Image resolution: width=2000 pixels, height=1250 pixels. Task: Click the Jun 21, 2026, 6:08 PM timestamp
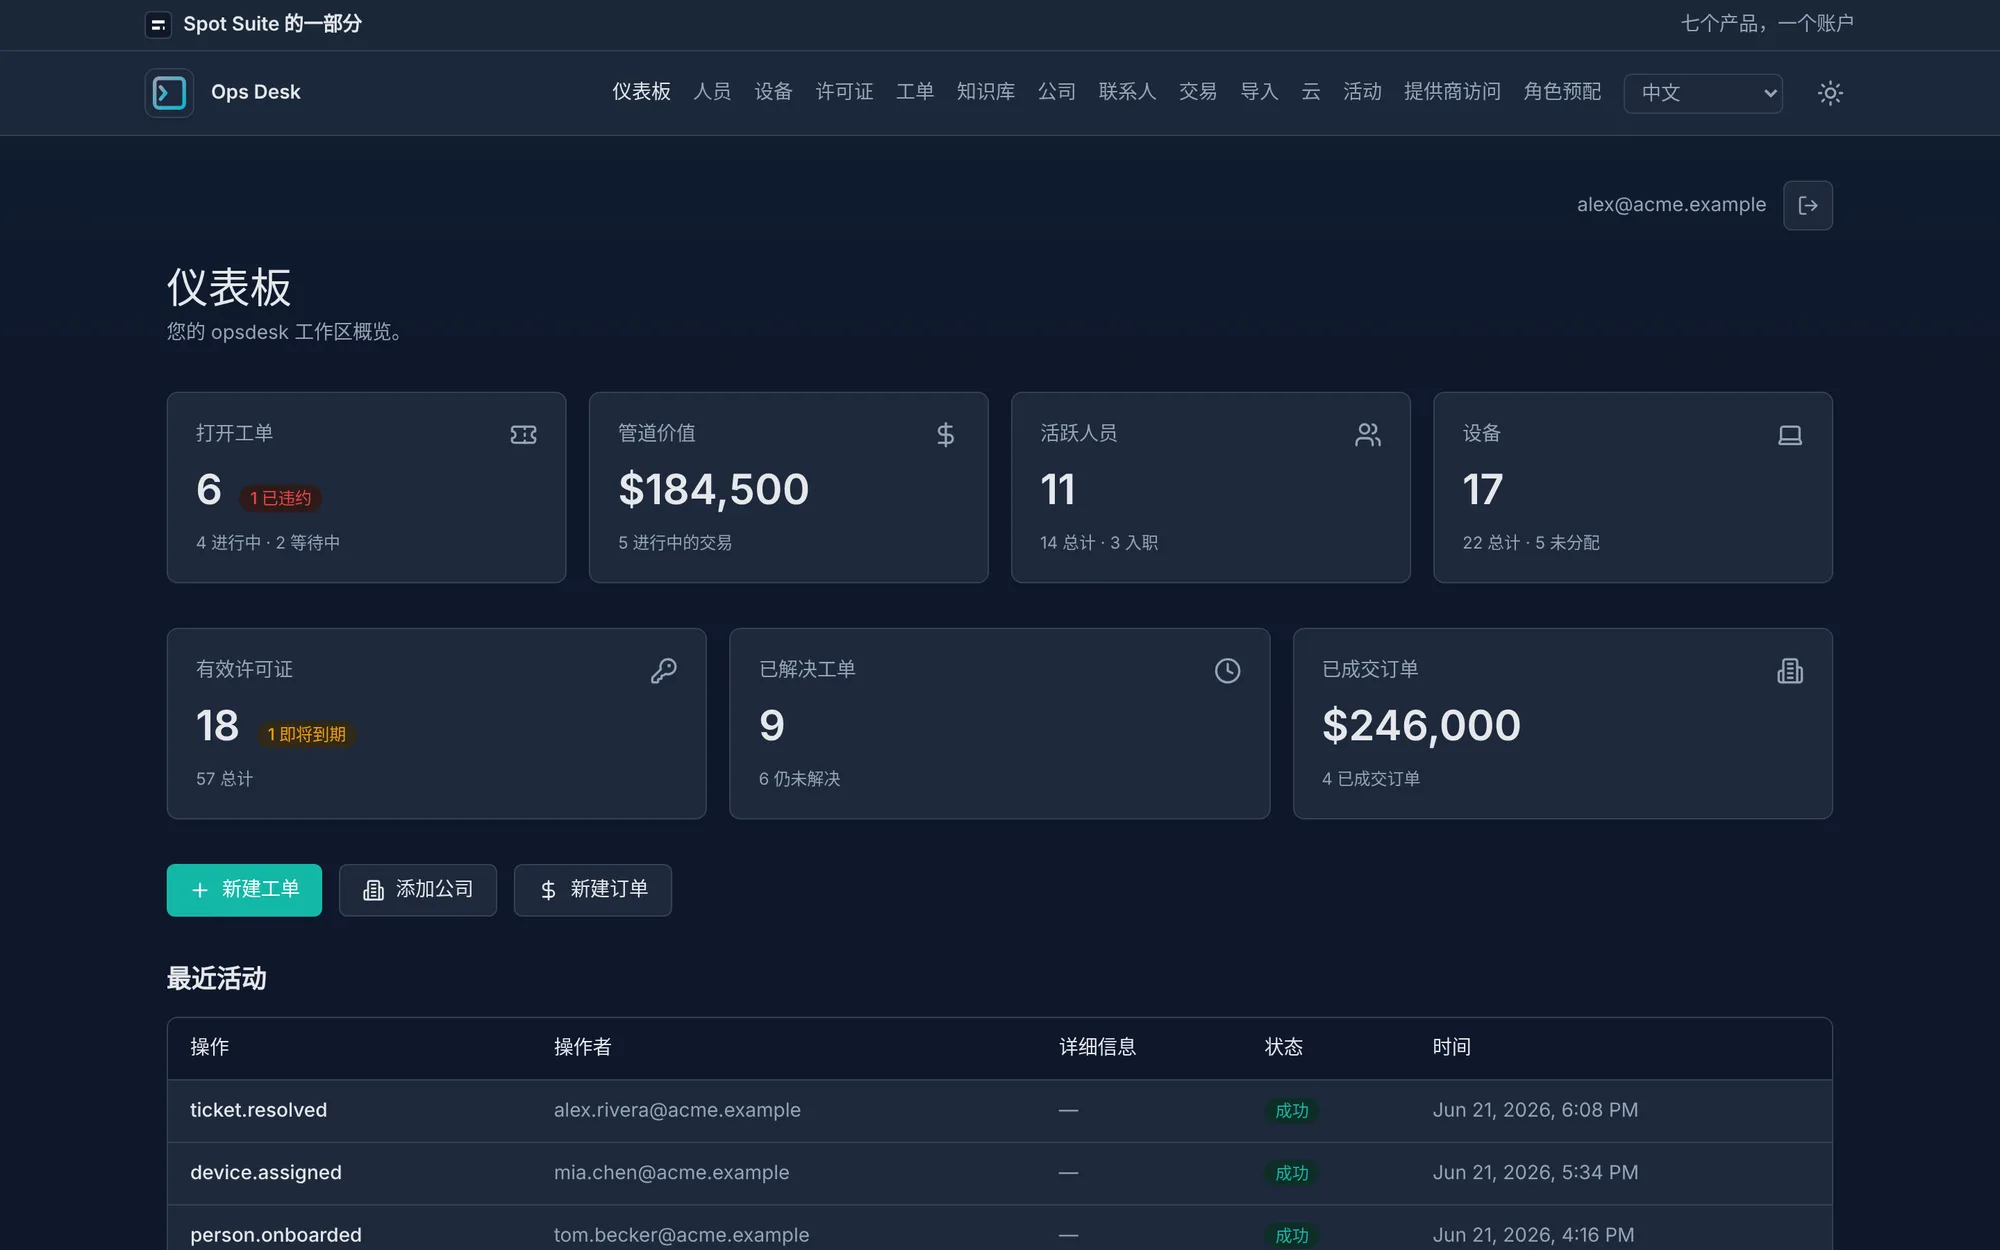tap(1535, 1110)
